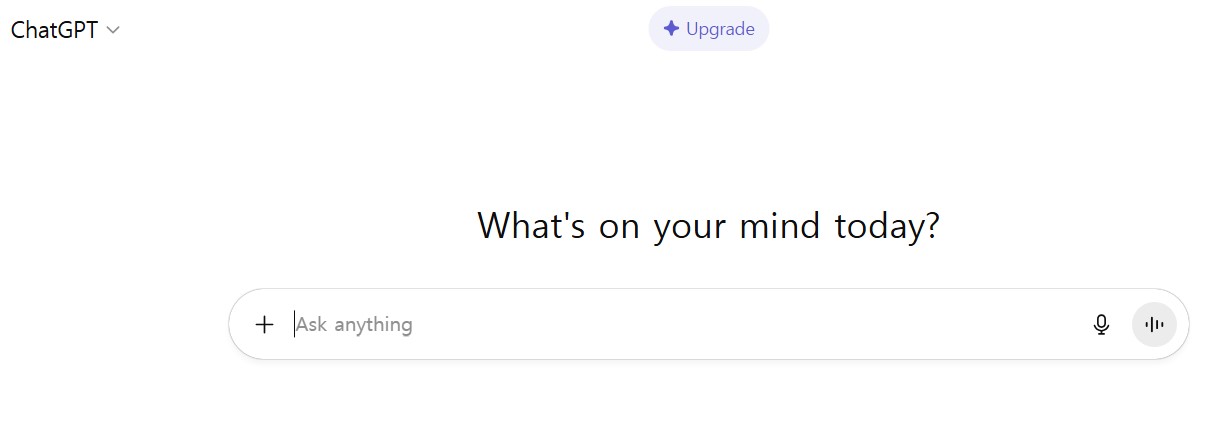This screenshot has height=423, width=1218.
Task: Click the Ask anything placeholder text
Action: point(354,324)
